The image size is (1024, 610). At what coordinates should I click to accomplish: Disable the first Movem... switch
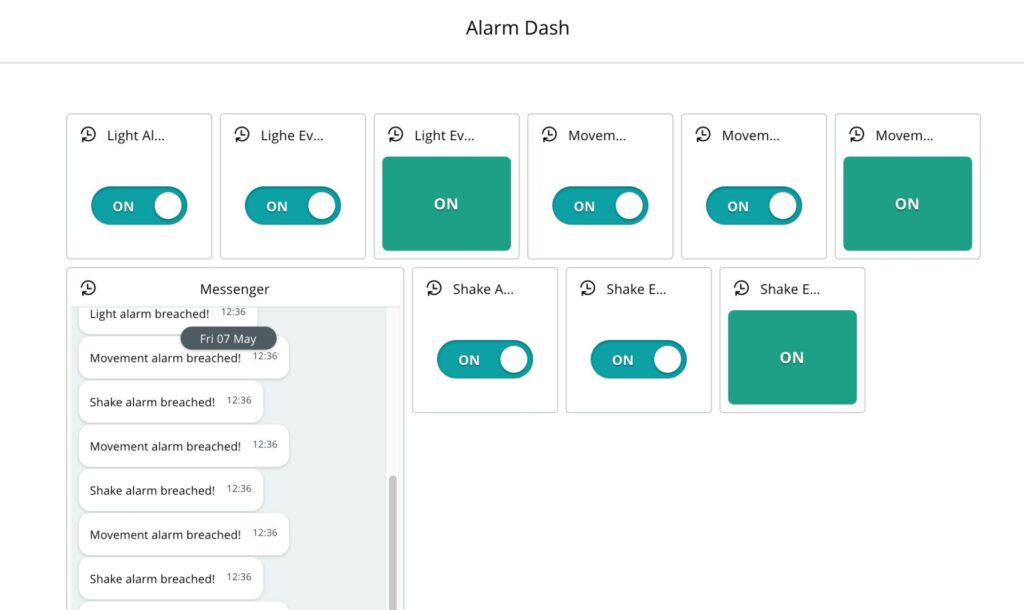coord(600,206)
